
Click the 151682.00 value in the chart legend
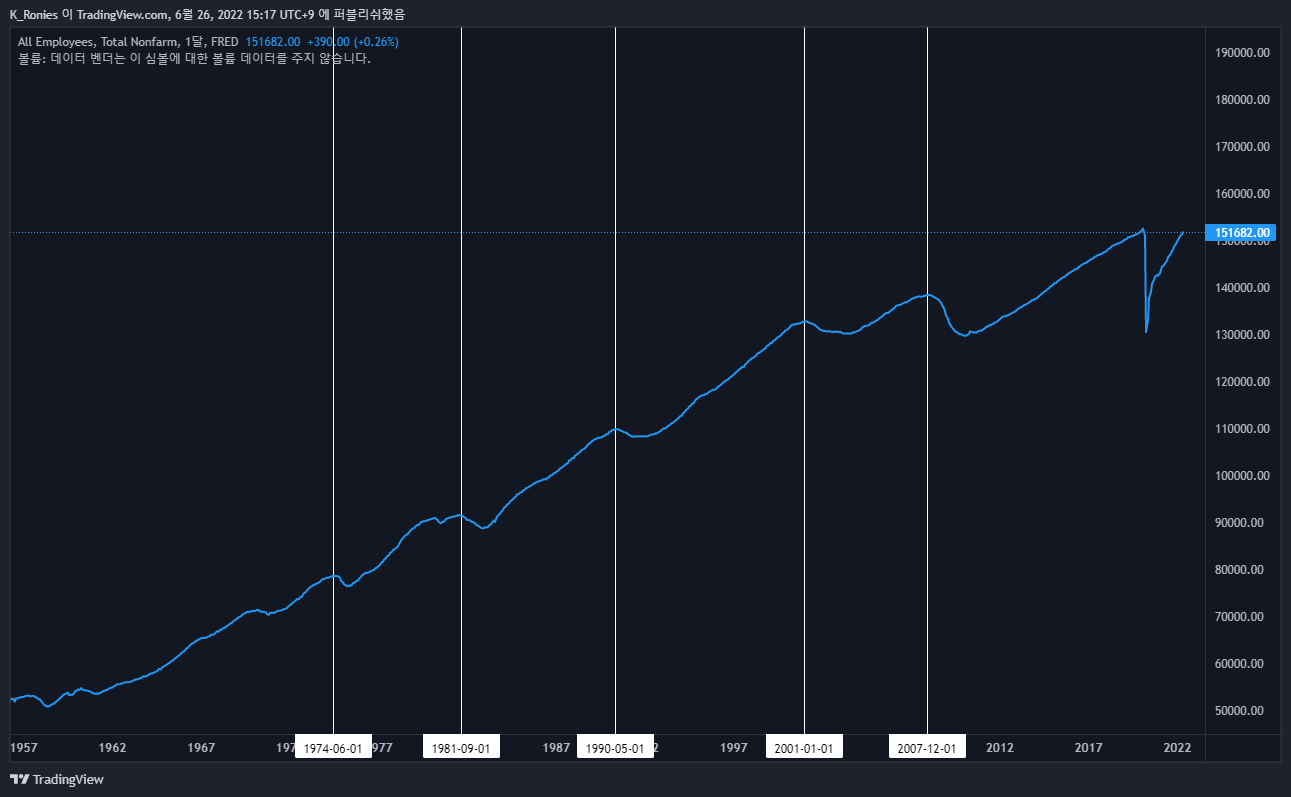click(x=273, y=43)
